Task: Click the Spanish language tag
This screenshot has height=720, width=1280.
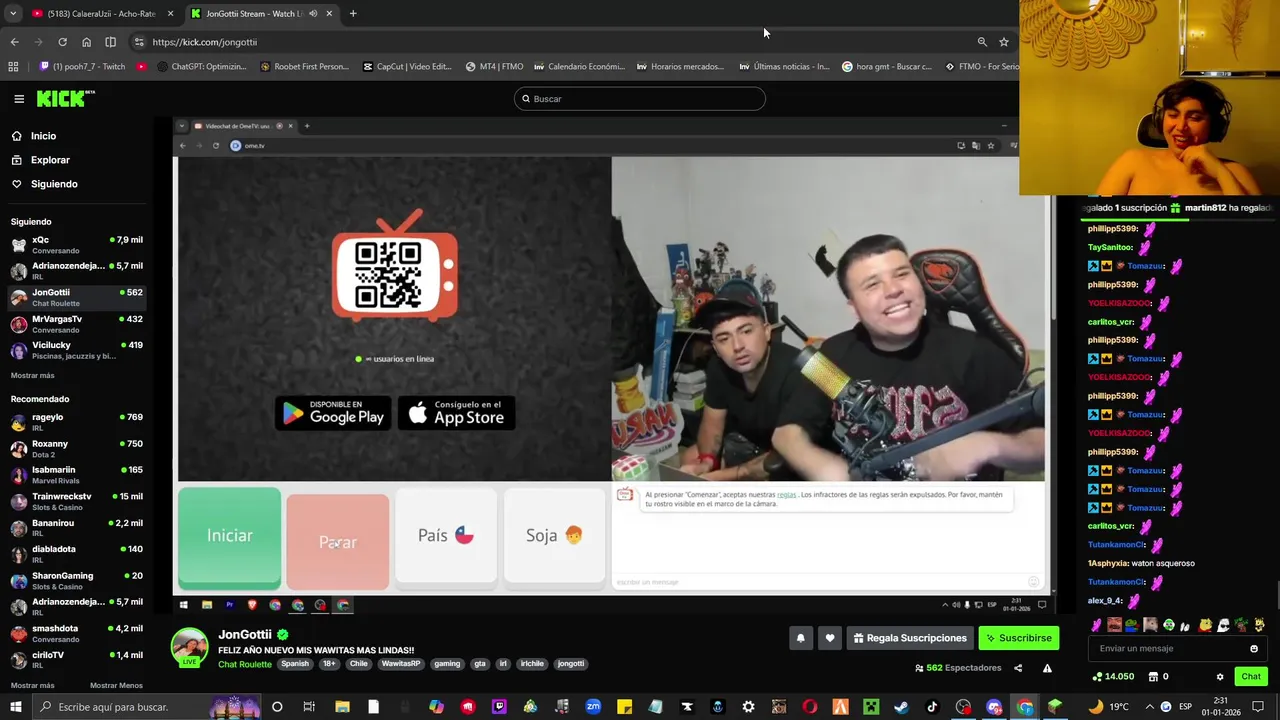Action: [x=295, y=664]
